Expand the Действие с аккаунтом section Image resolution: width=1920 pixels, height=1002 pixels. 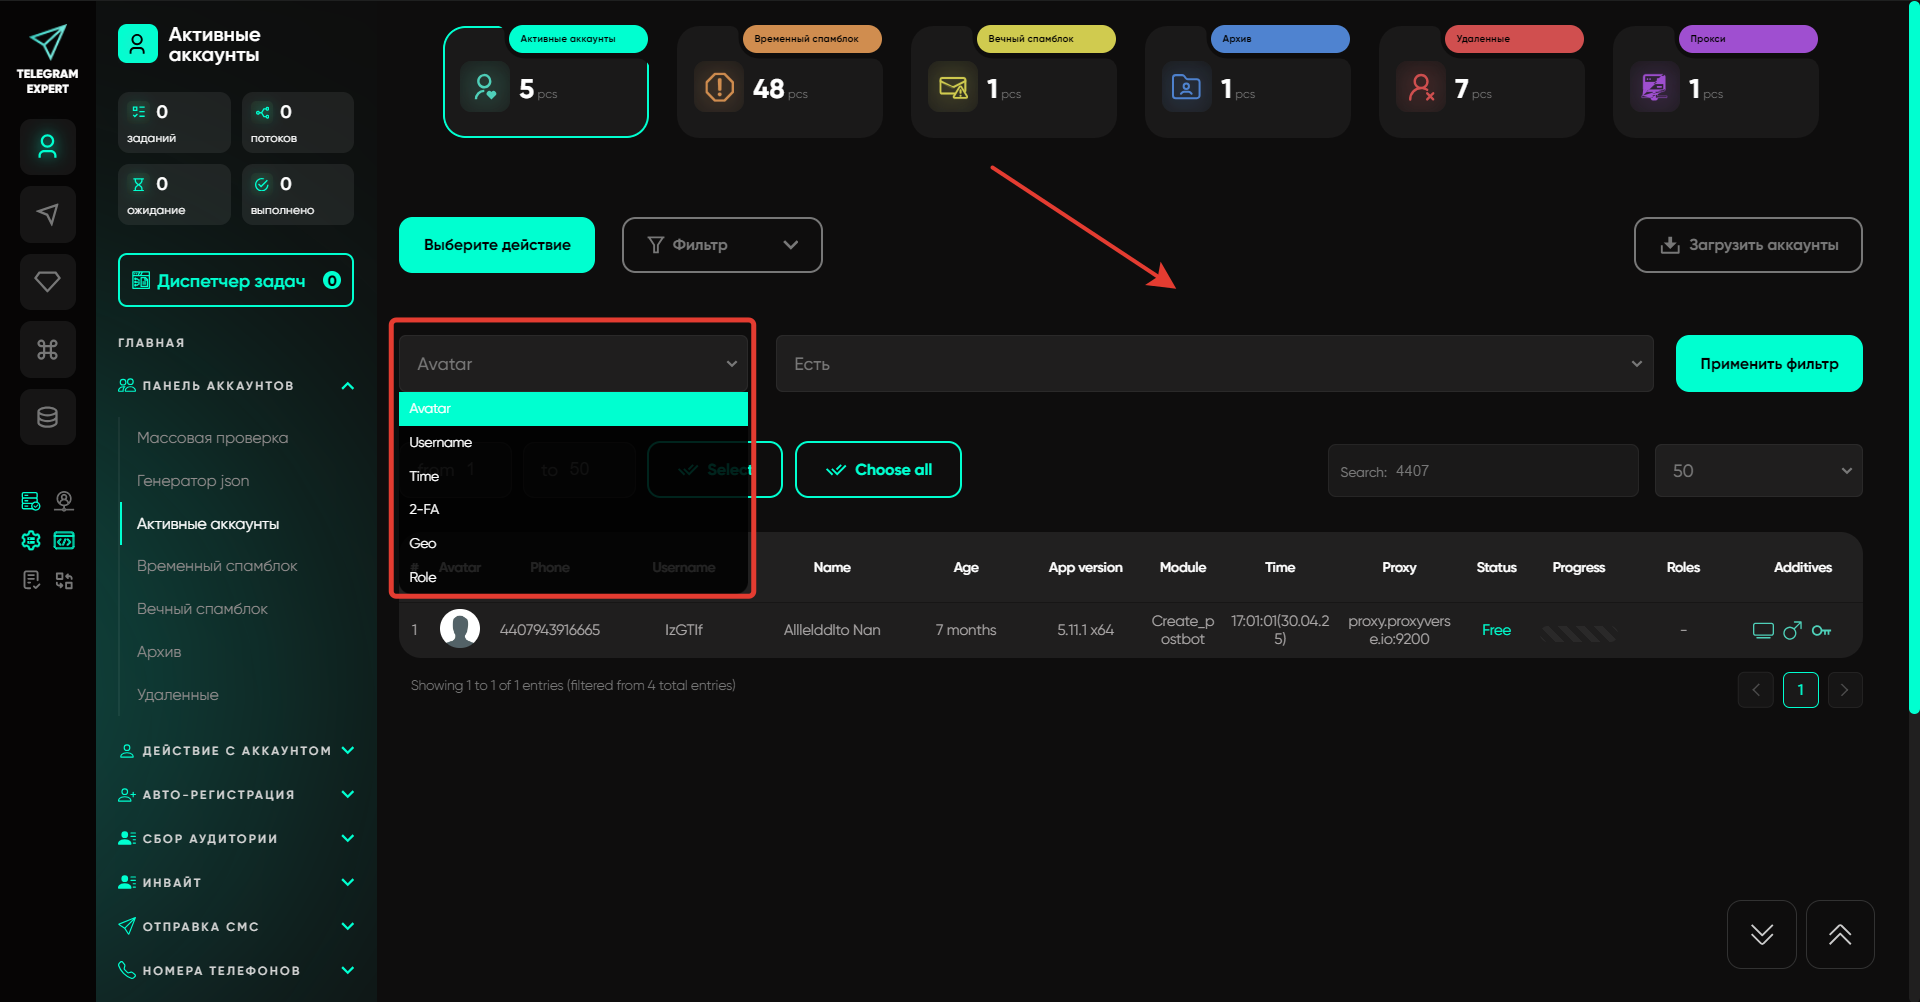[236, 751]
